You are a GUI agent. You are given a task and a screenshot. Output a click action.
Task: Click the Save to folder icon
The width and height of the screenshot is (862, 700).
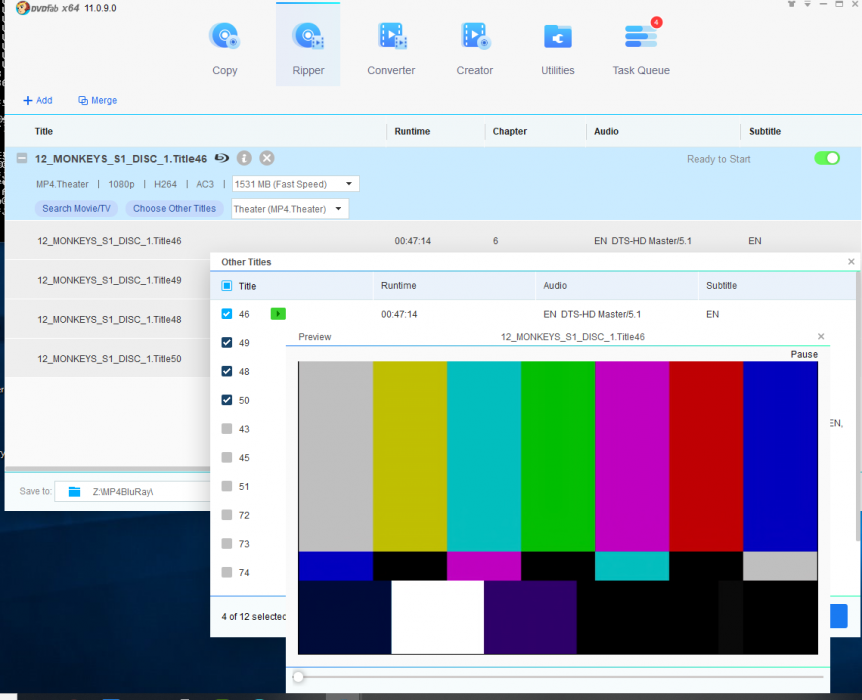point(74,491)
